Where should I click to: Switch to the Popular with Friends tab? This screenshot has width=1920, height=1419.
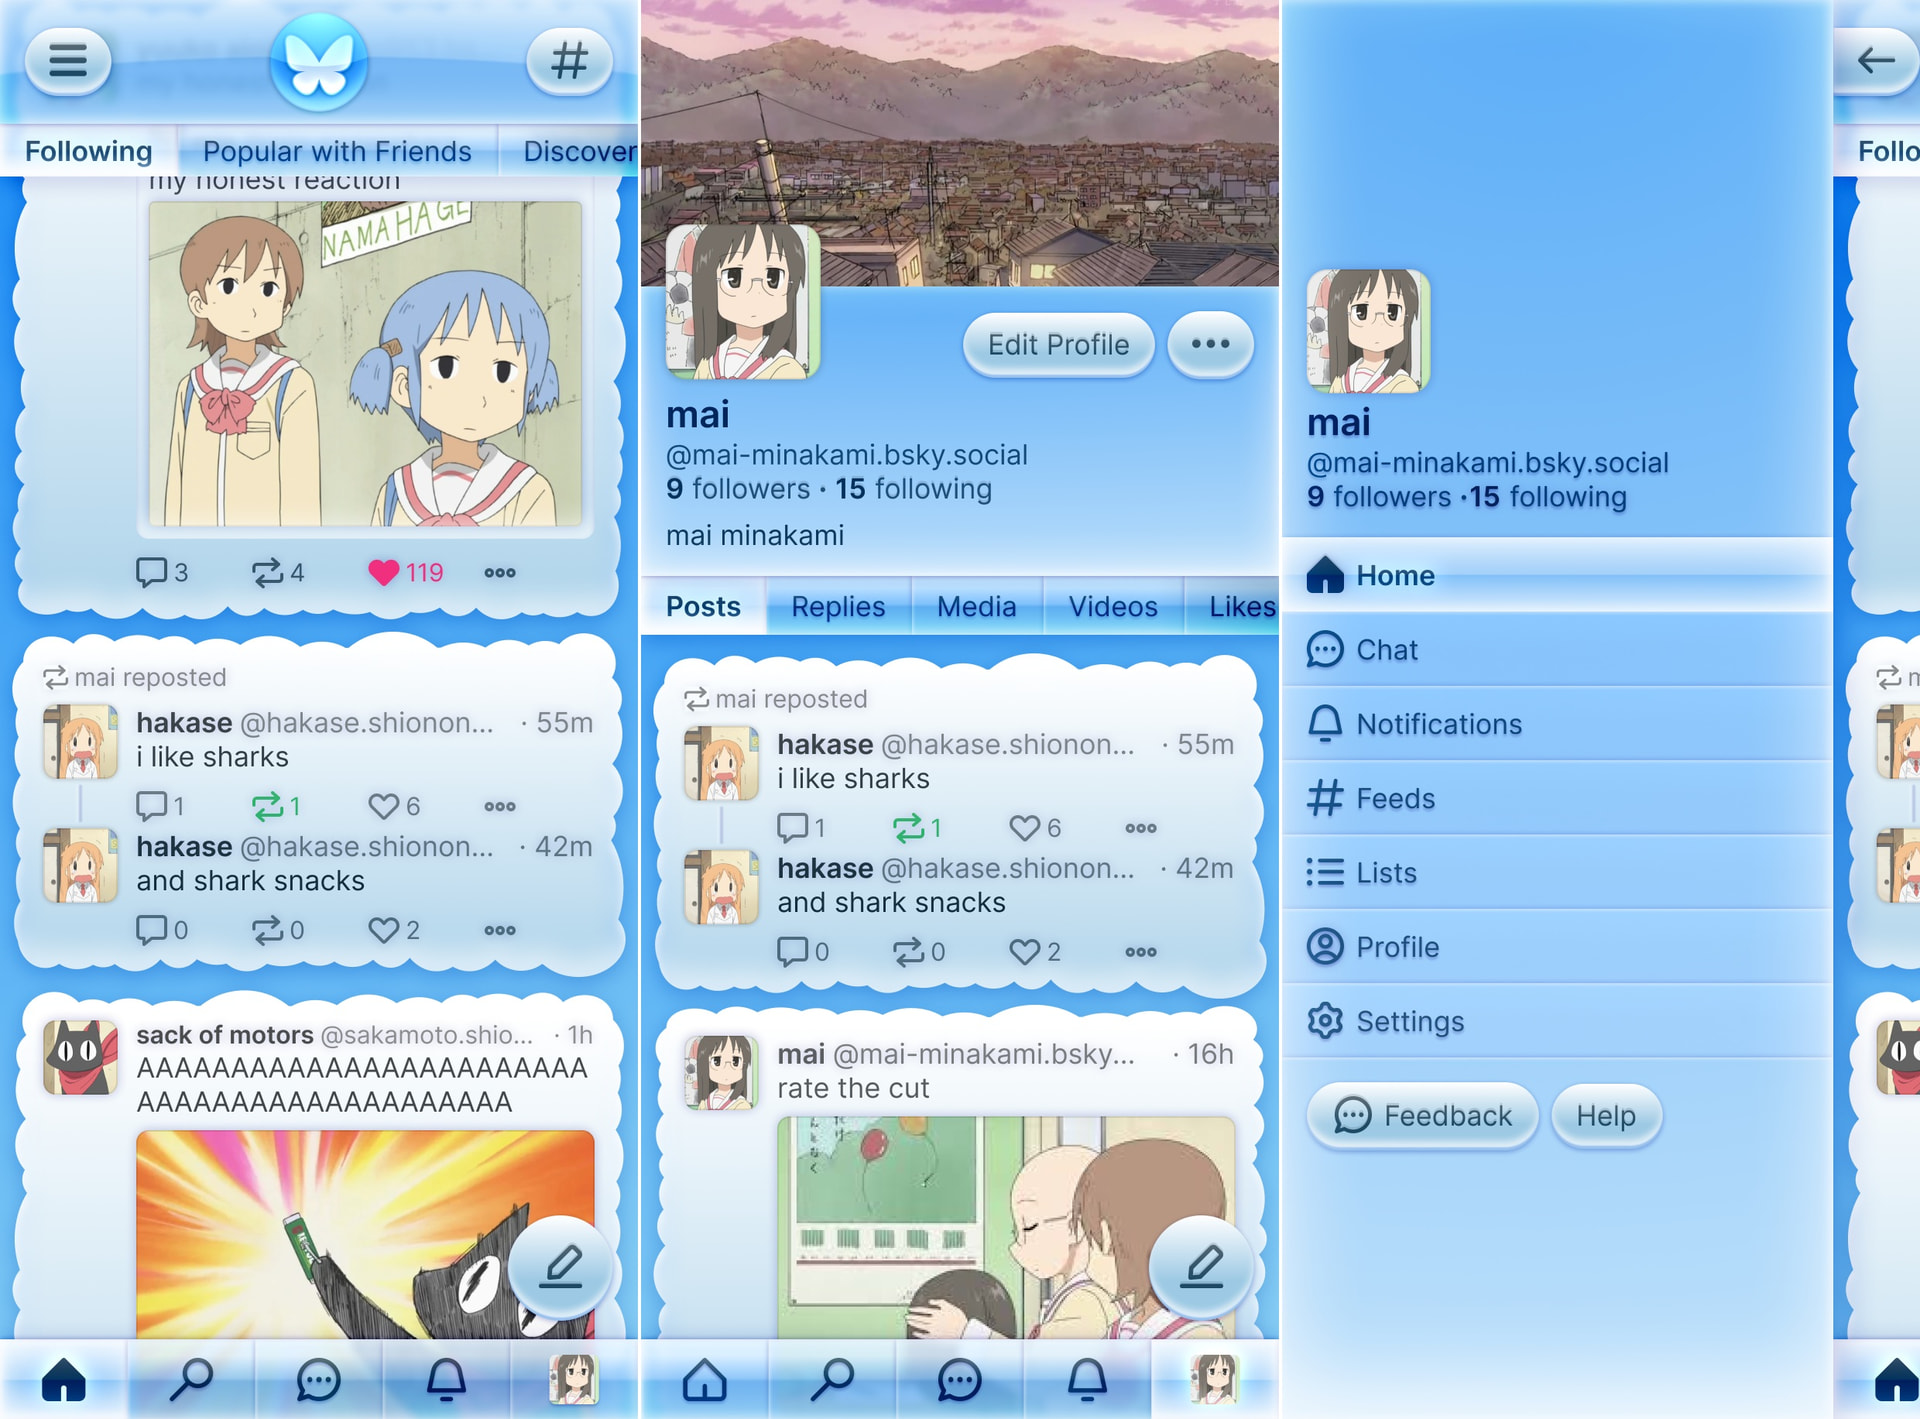337,151
